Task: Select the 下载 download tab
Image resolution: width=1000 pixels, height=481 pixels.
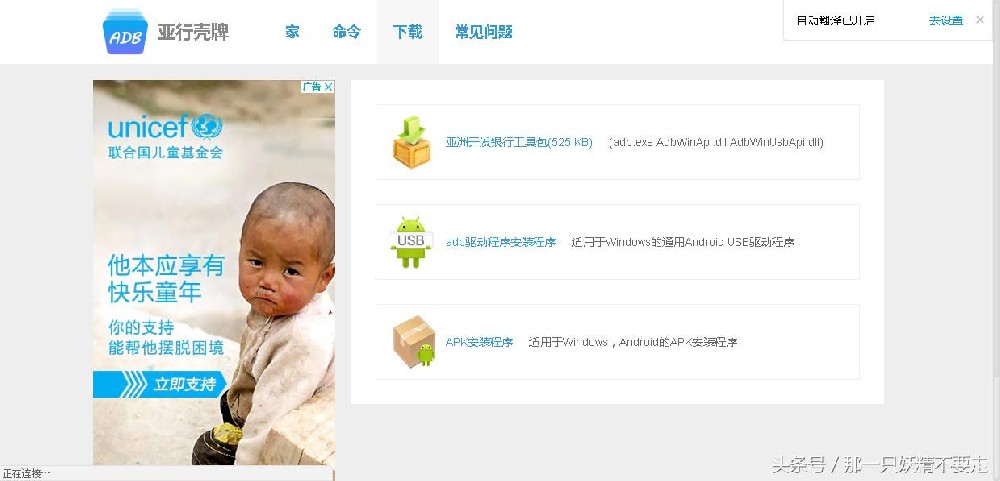Action: [x=408, y=32]
